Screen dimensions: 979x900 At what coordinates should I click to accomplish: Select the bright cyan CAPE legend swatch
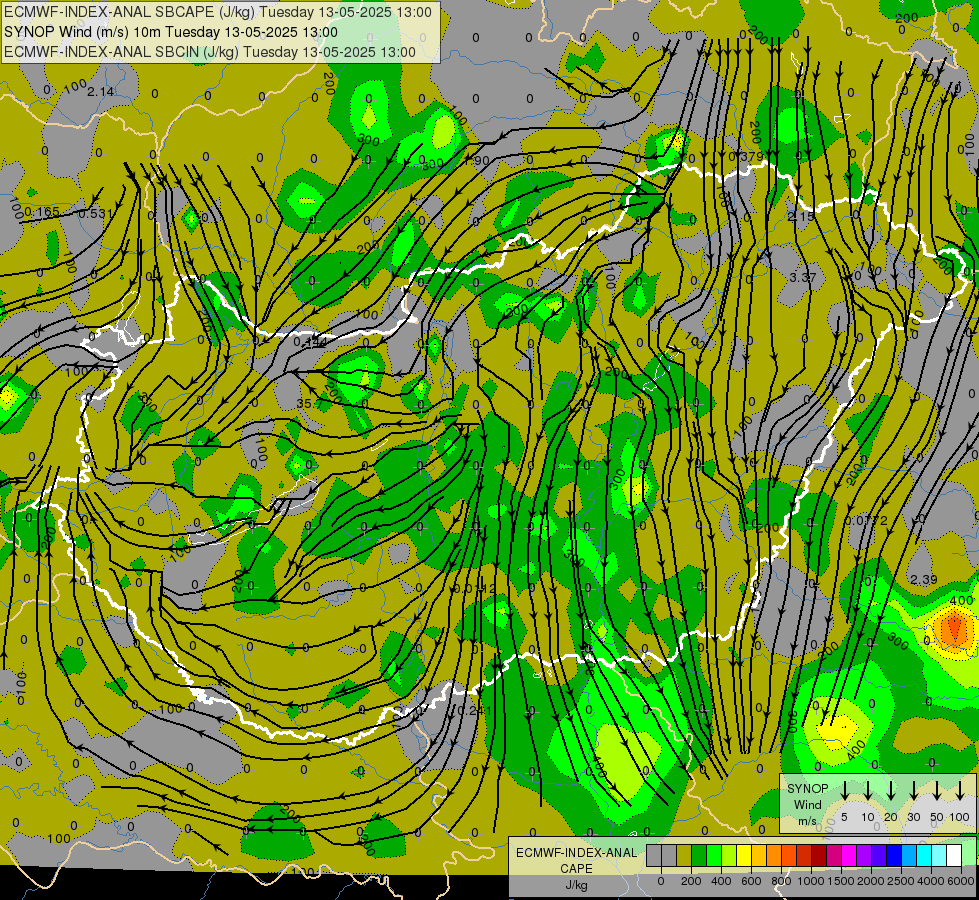click(925, 855)
